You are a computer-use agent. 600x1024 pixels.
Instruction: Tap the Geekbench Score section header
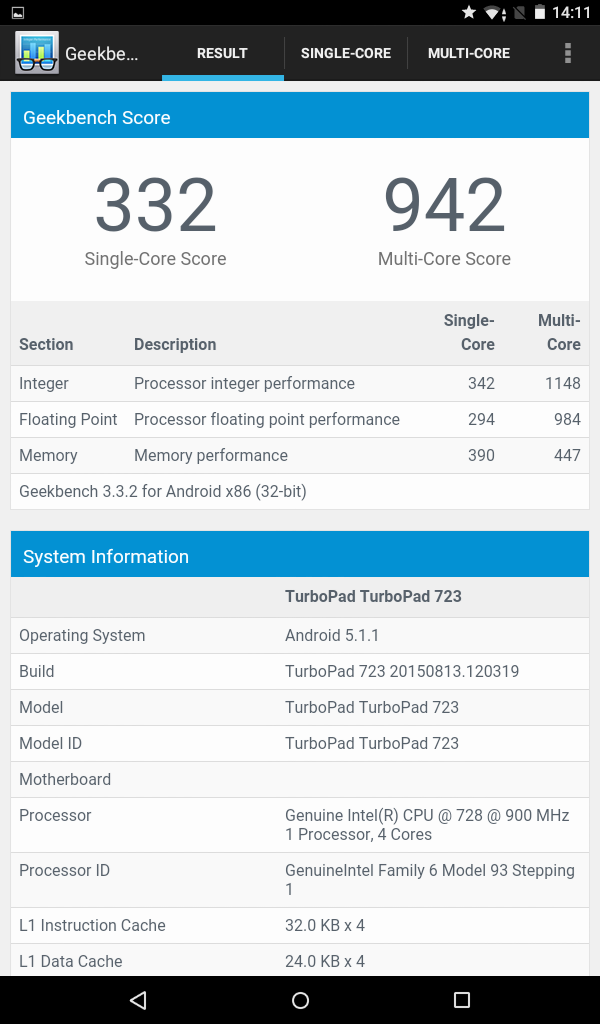pos(300,117)
